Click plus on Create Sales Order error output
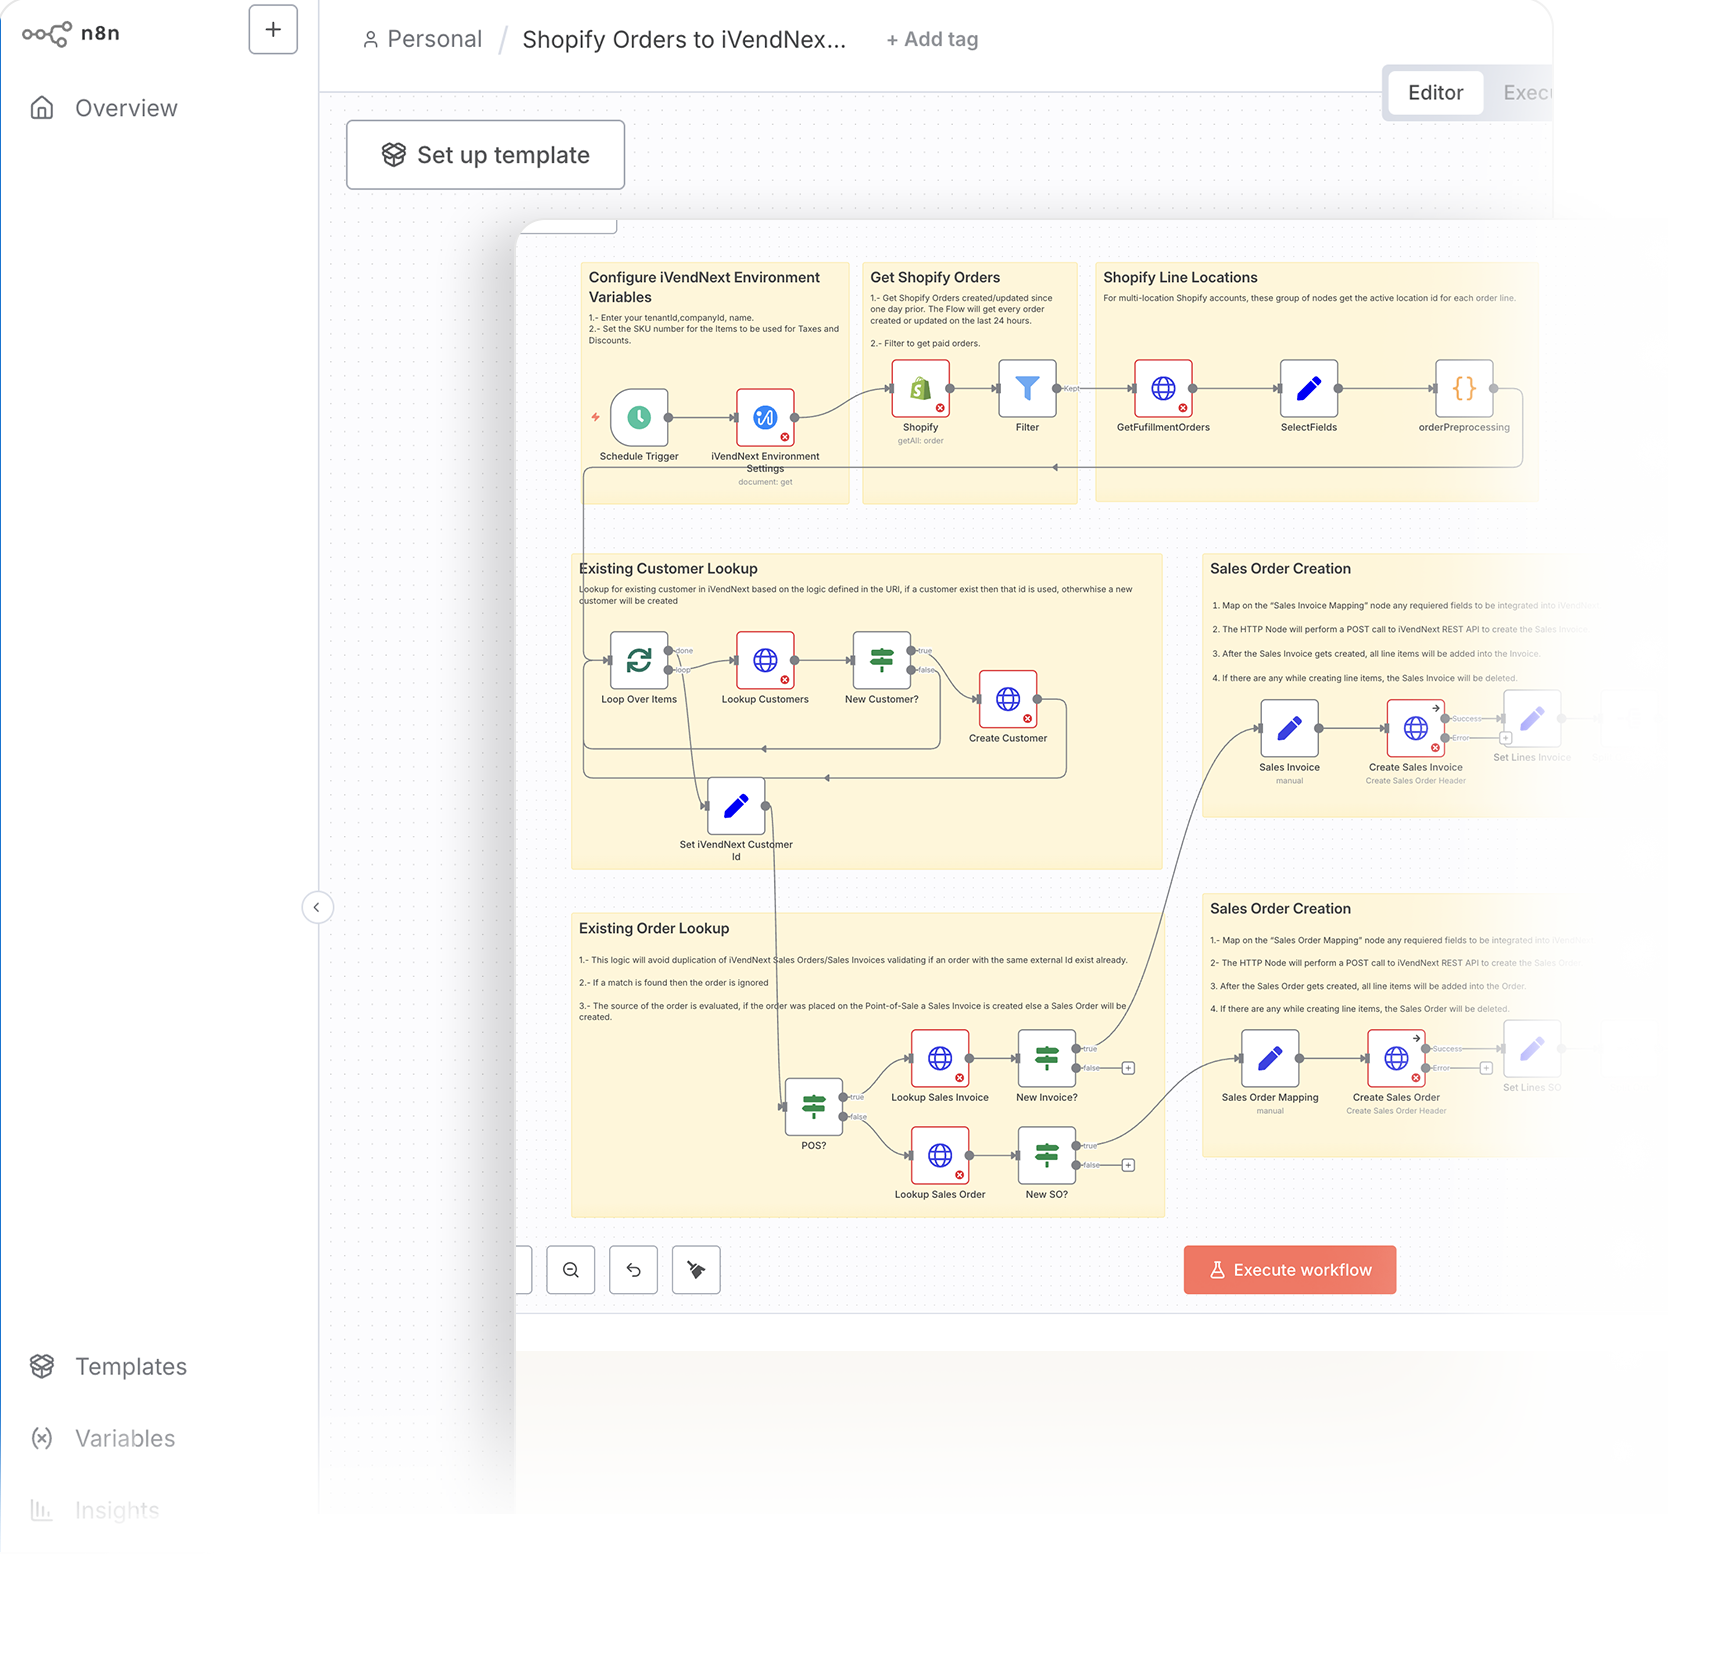1722x1656 pixels. coord(1486,1068)
